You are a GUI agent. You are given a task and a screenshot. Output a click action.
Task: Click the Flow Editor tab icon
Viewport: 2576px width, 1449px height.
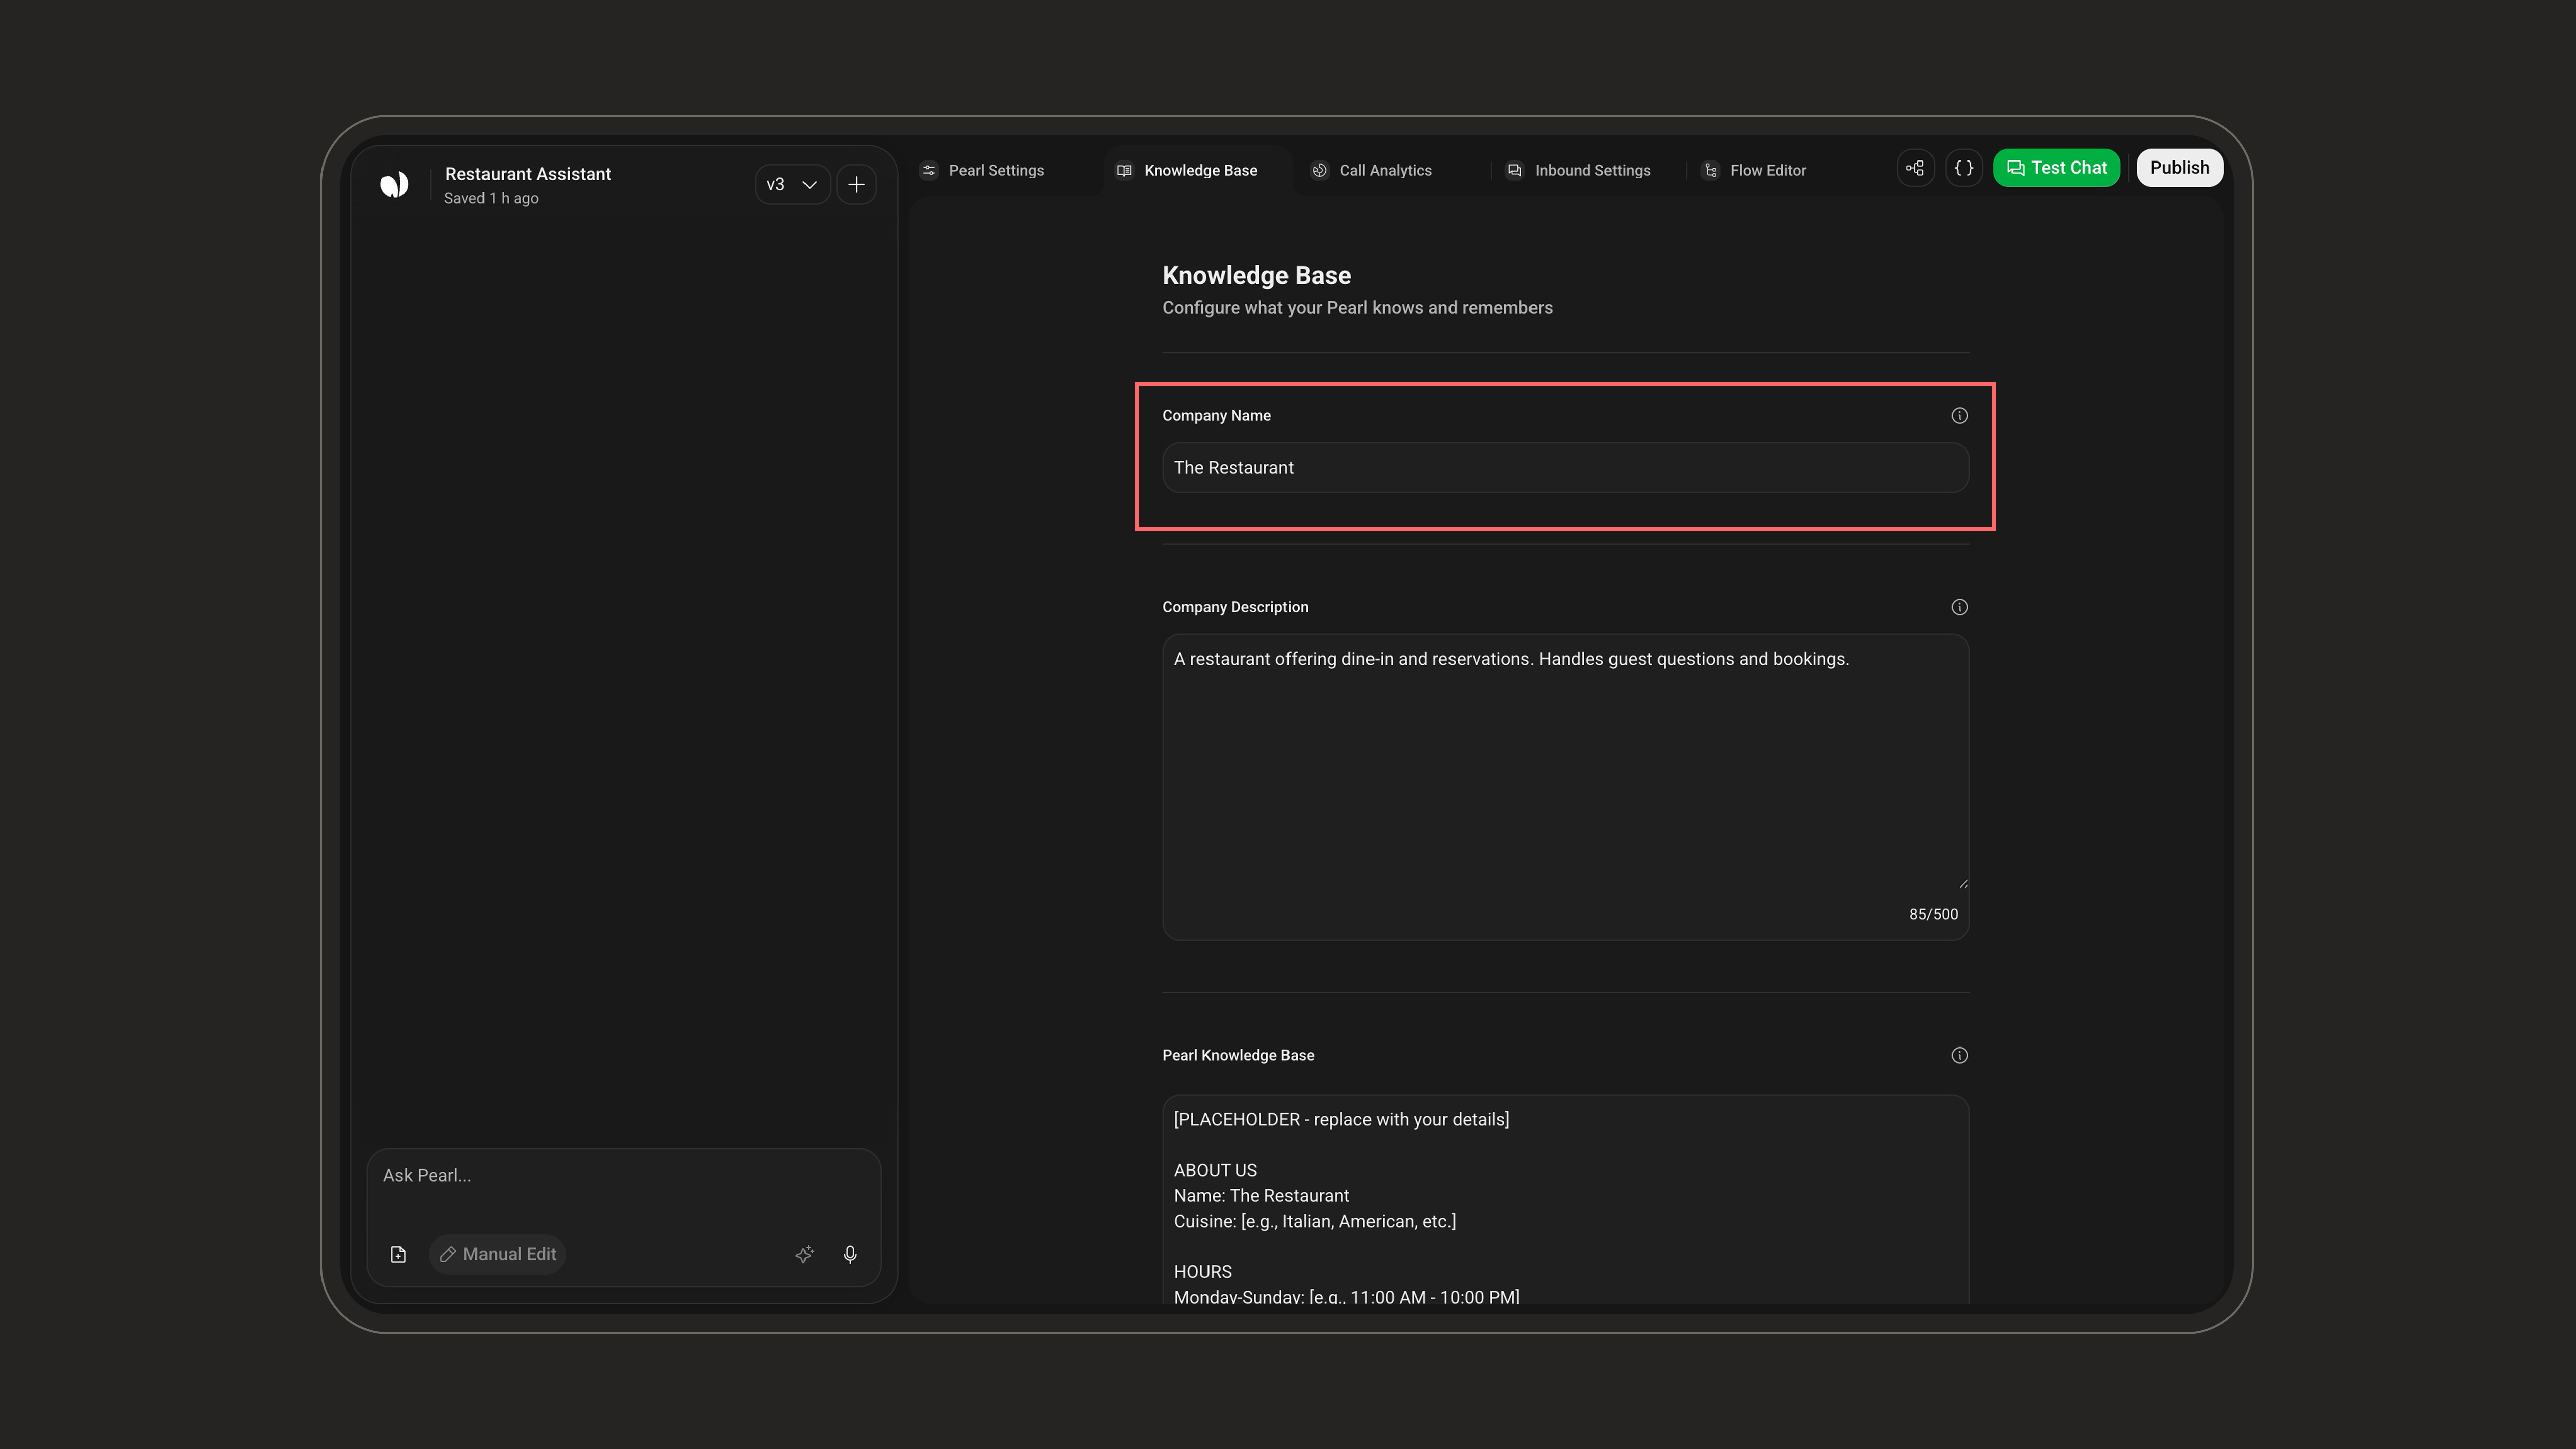click(x=1710, y=170)
